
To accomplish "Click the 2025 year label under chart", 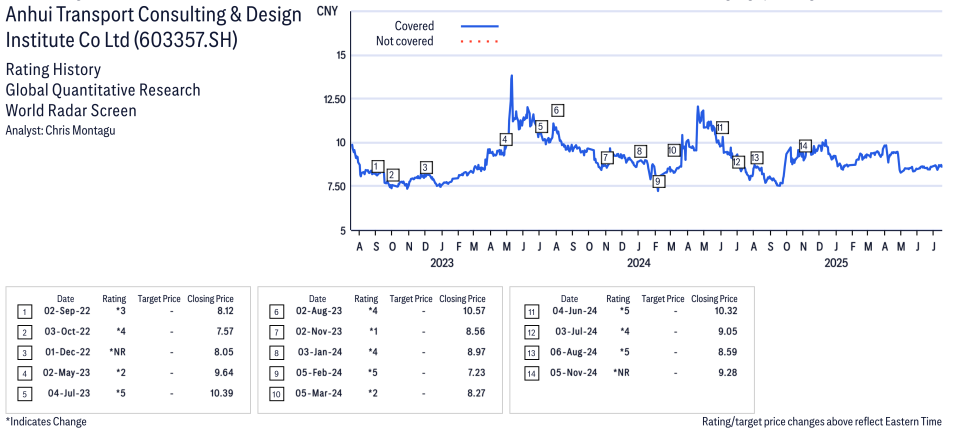I will [836, 263].
